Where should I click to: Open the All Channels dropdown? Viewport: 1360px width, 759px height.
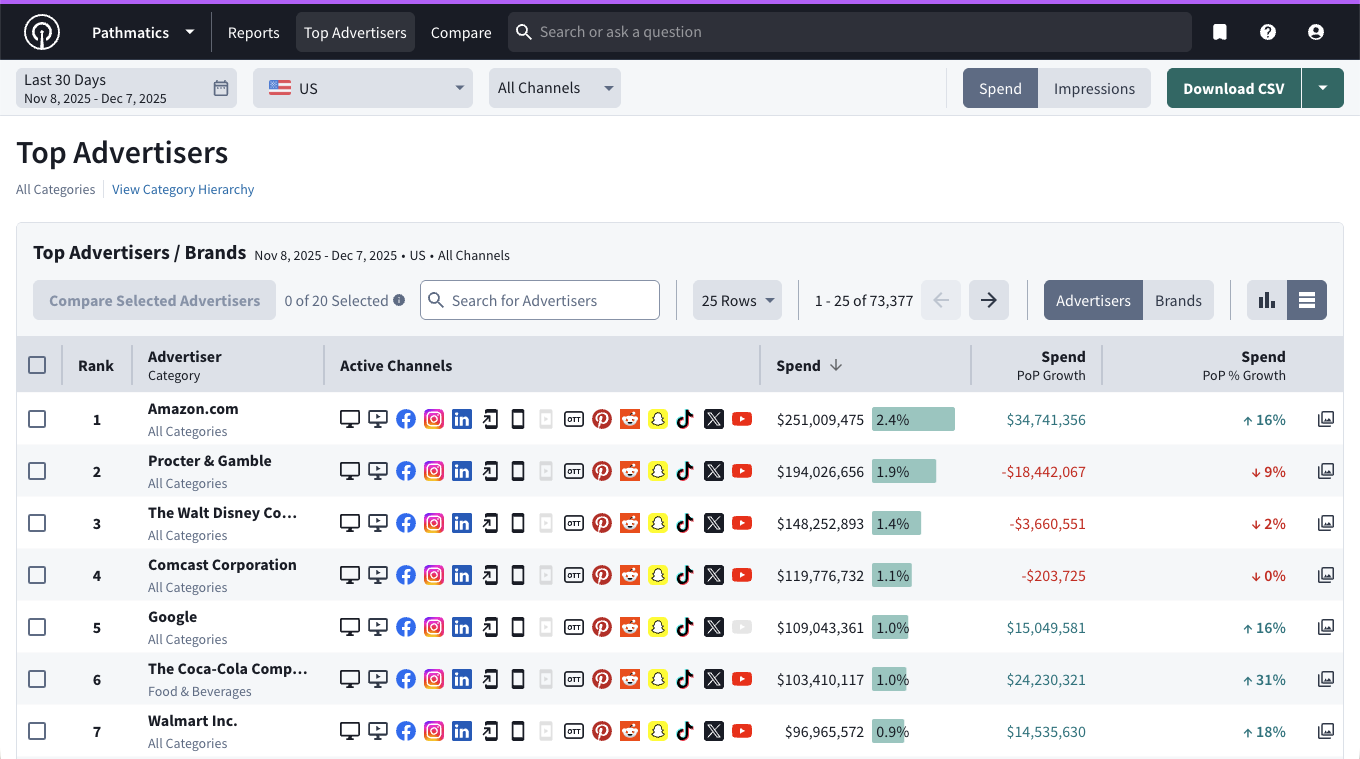tap(555, 88)
